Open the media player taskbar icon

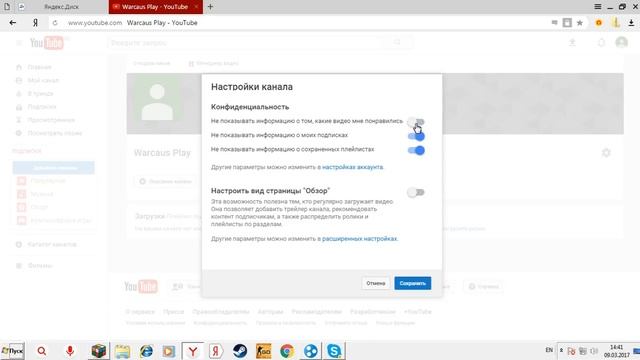coord(169,351)
